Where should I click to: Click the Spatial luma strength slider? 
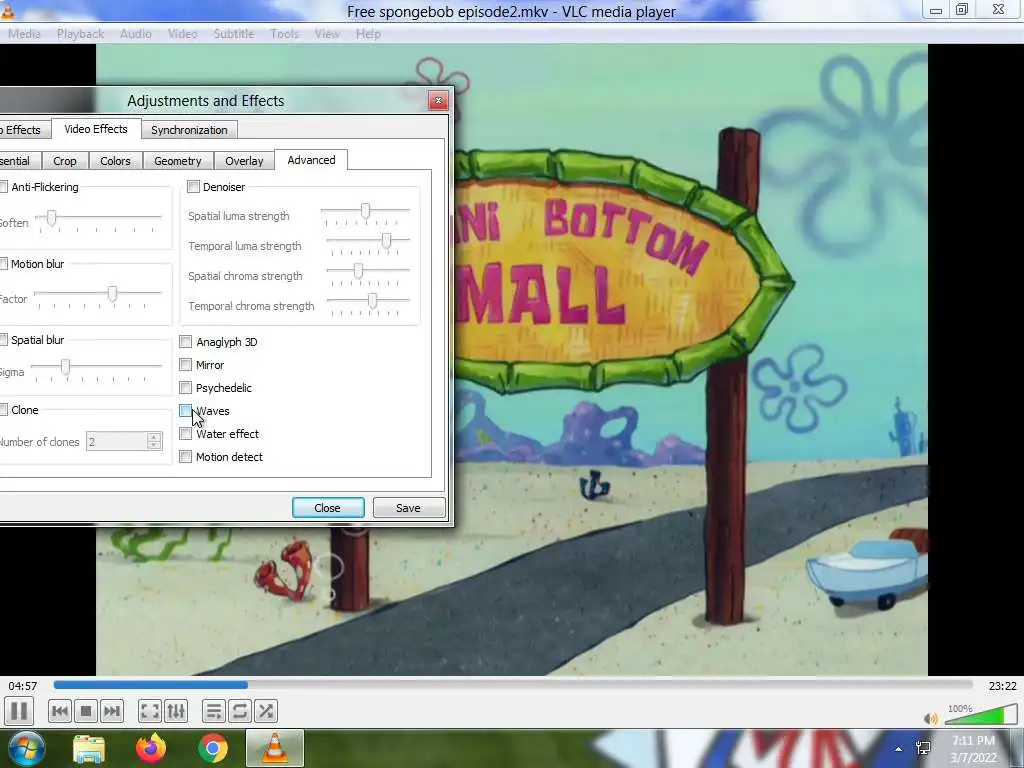point(366,213)
